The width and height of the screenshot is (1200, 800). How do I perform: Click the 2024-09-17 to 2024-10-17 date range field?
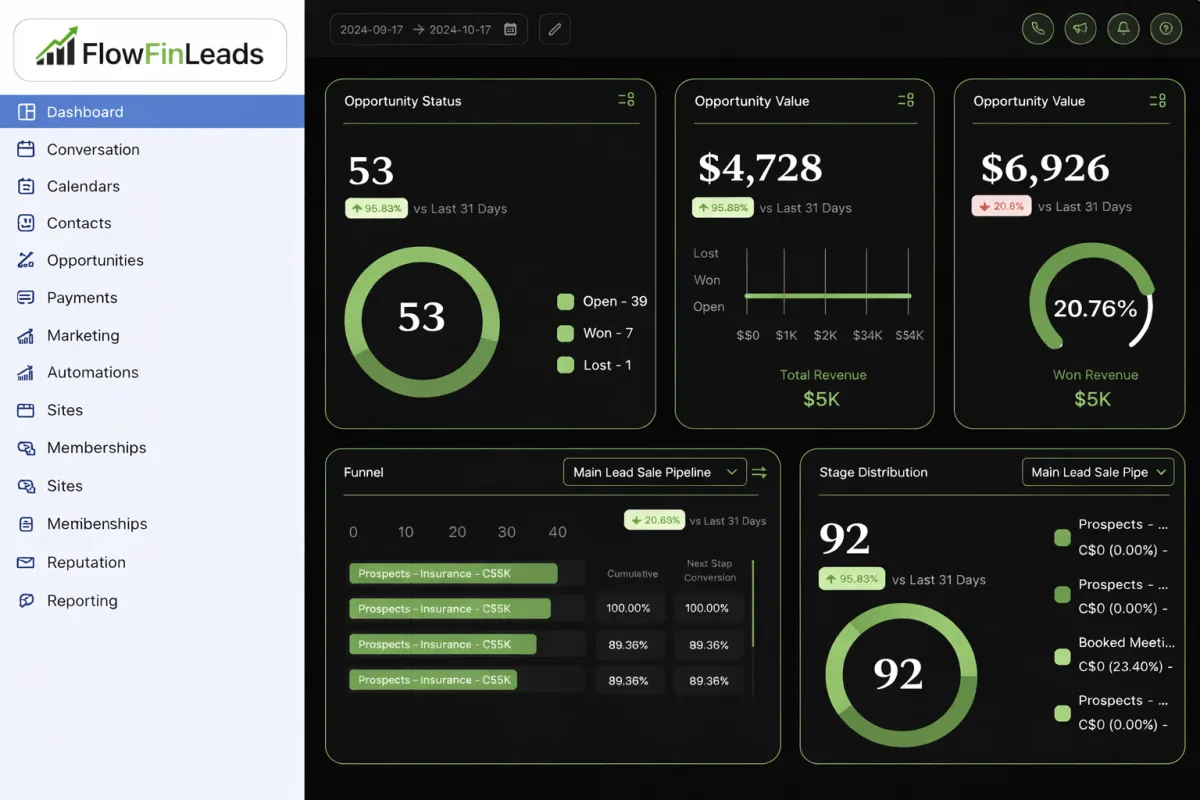[x=429, y=29]
